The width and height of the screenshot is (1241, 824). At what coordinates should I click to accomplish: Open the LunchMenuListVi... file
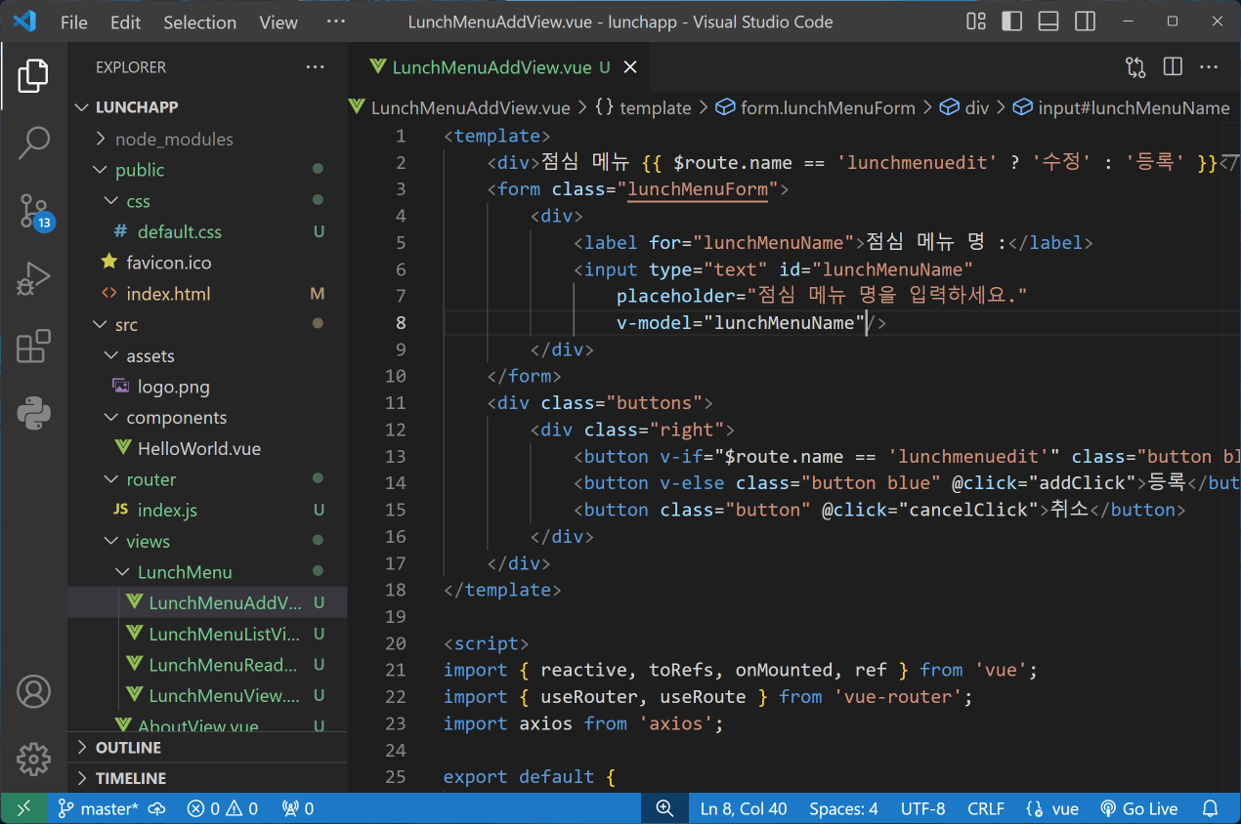pos(208,634)
